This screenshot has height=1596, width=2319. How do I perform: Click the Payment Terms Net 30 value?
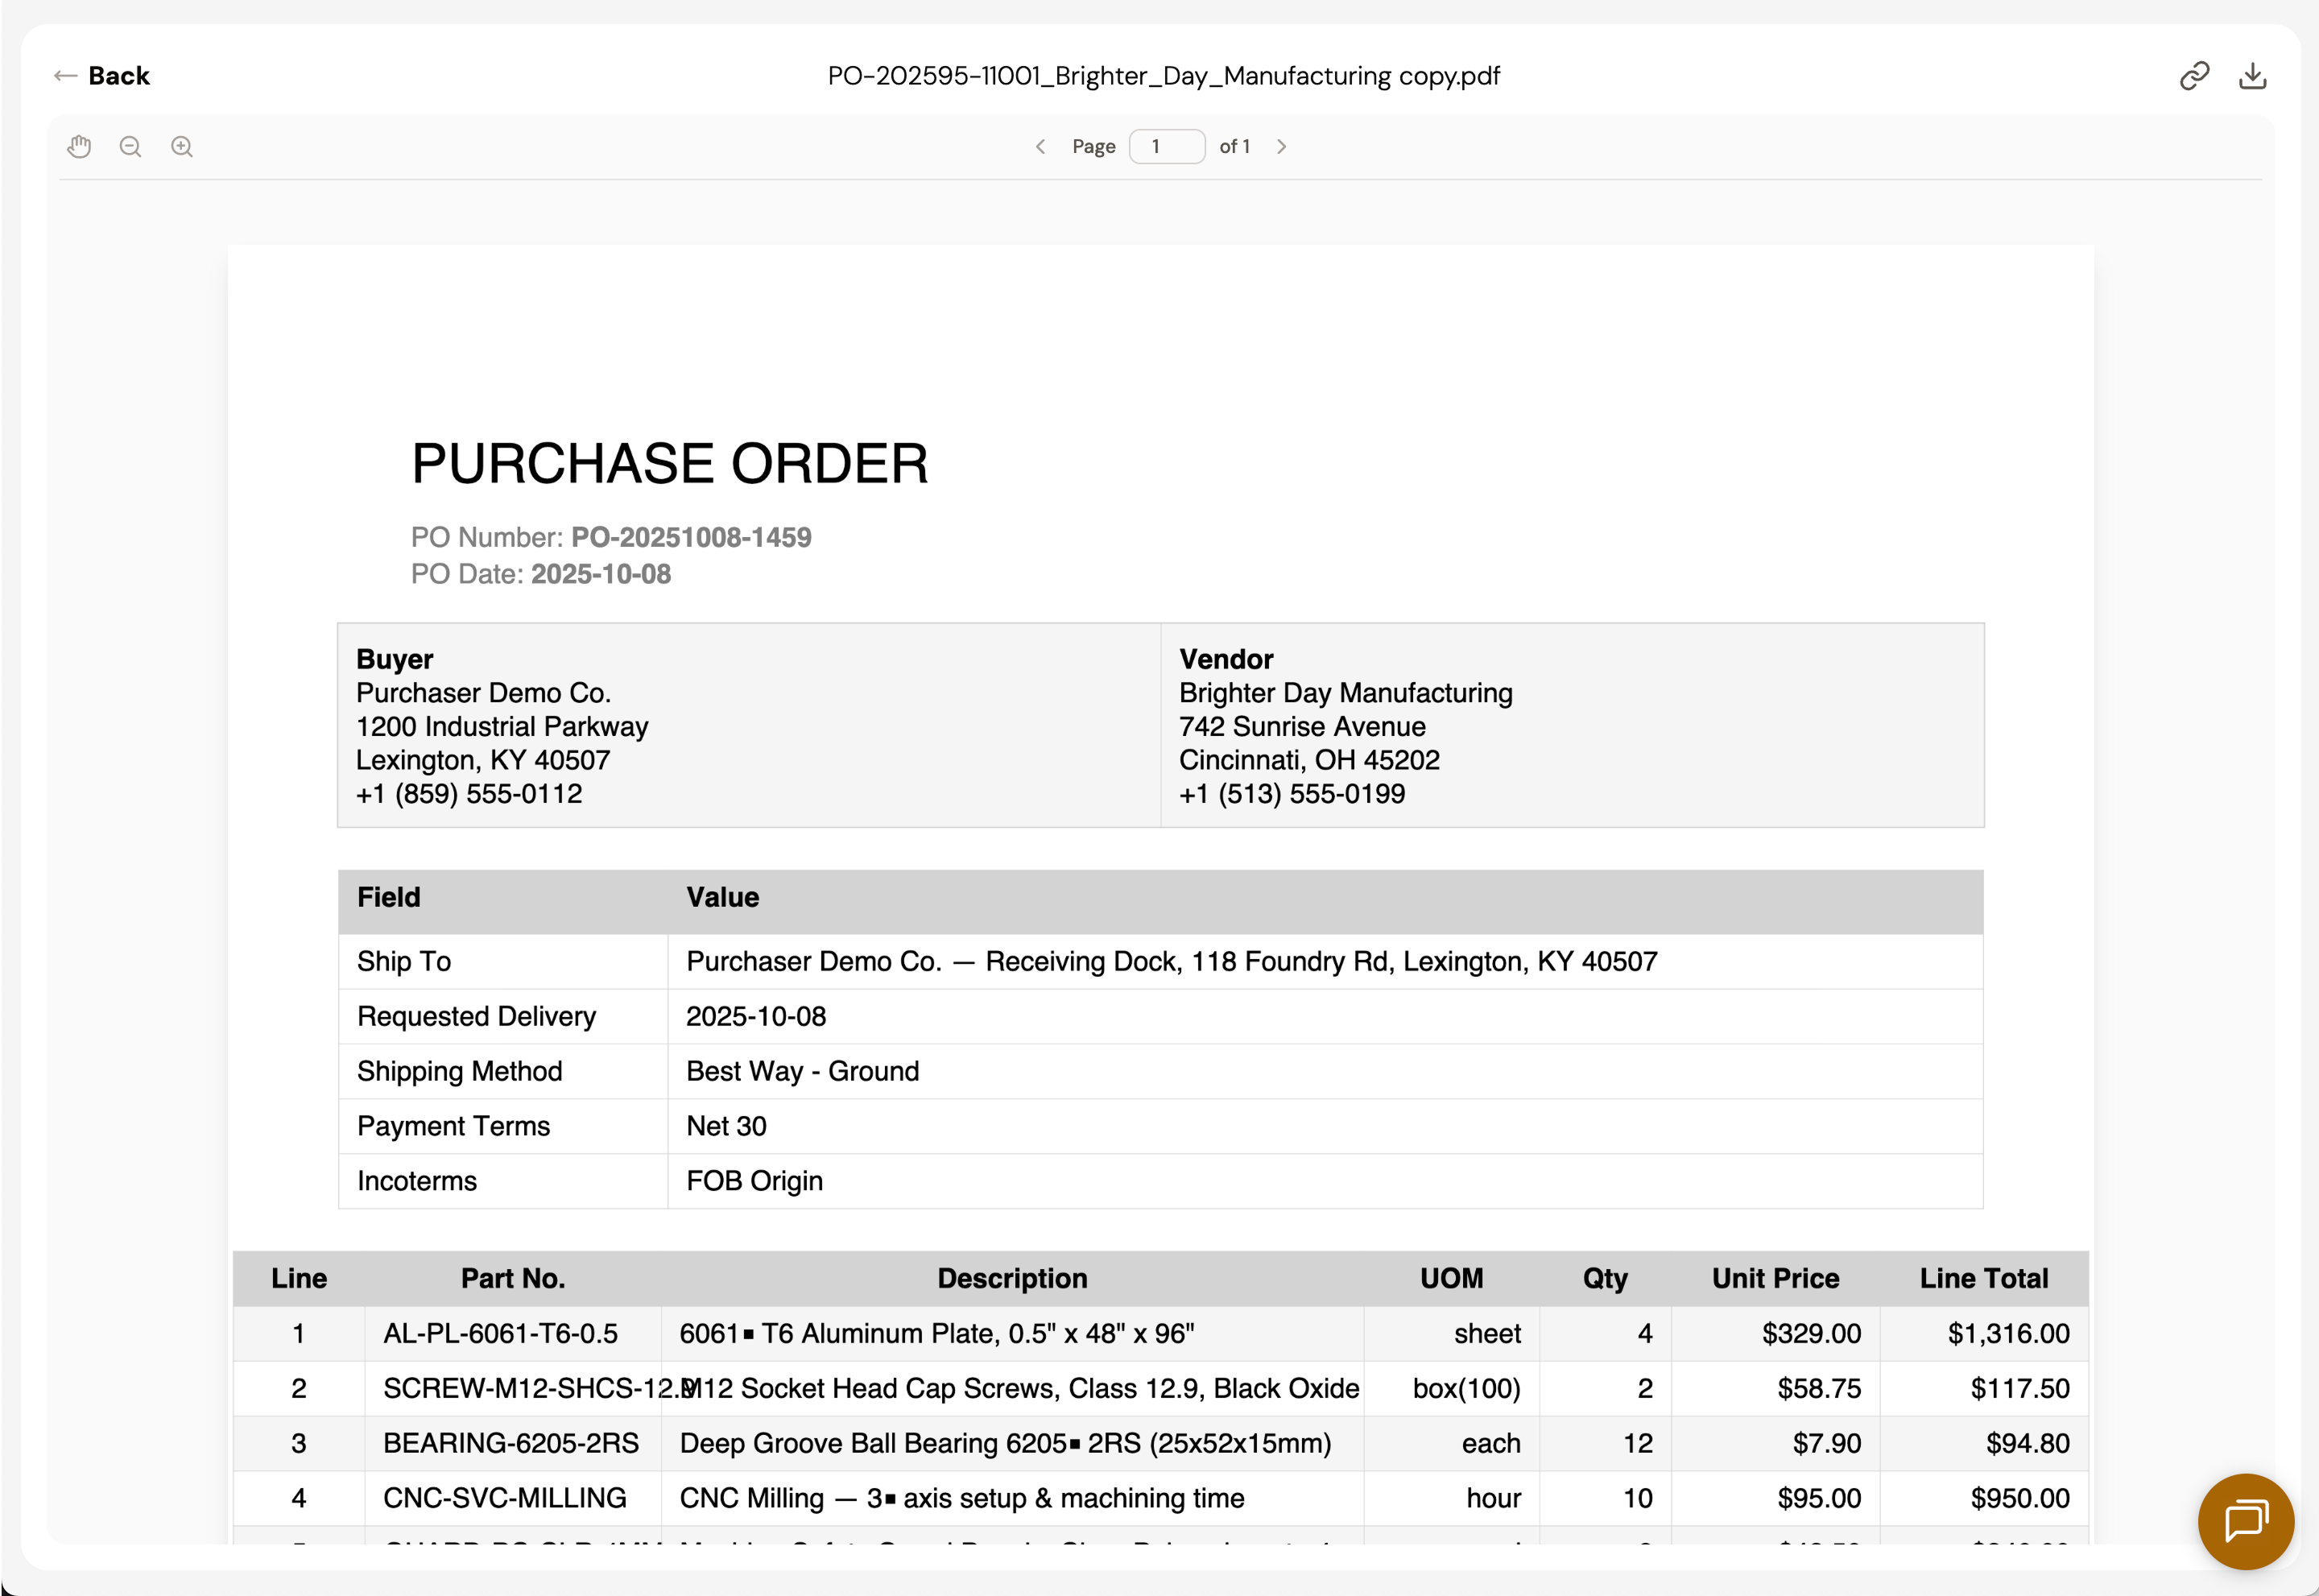(x=726, y=1126)
